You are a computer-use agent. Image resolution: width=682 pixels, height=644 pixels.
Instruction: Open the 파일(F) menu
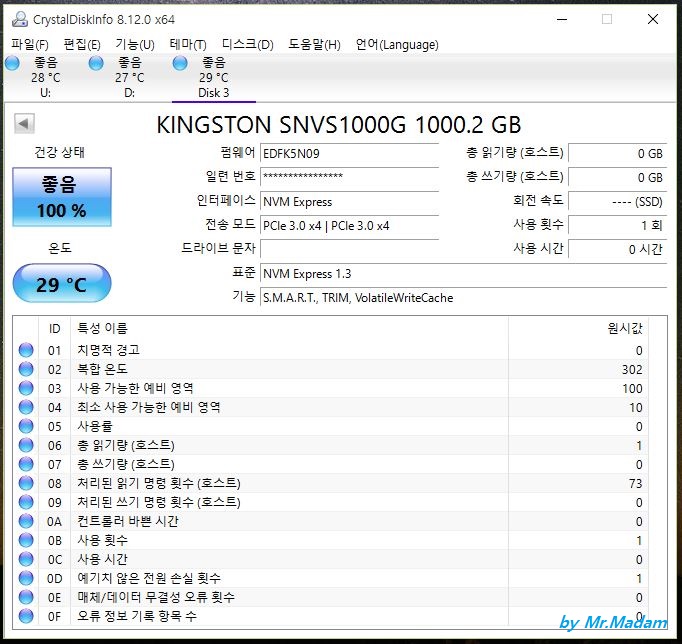click(x=30, y=44)
